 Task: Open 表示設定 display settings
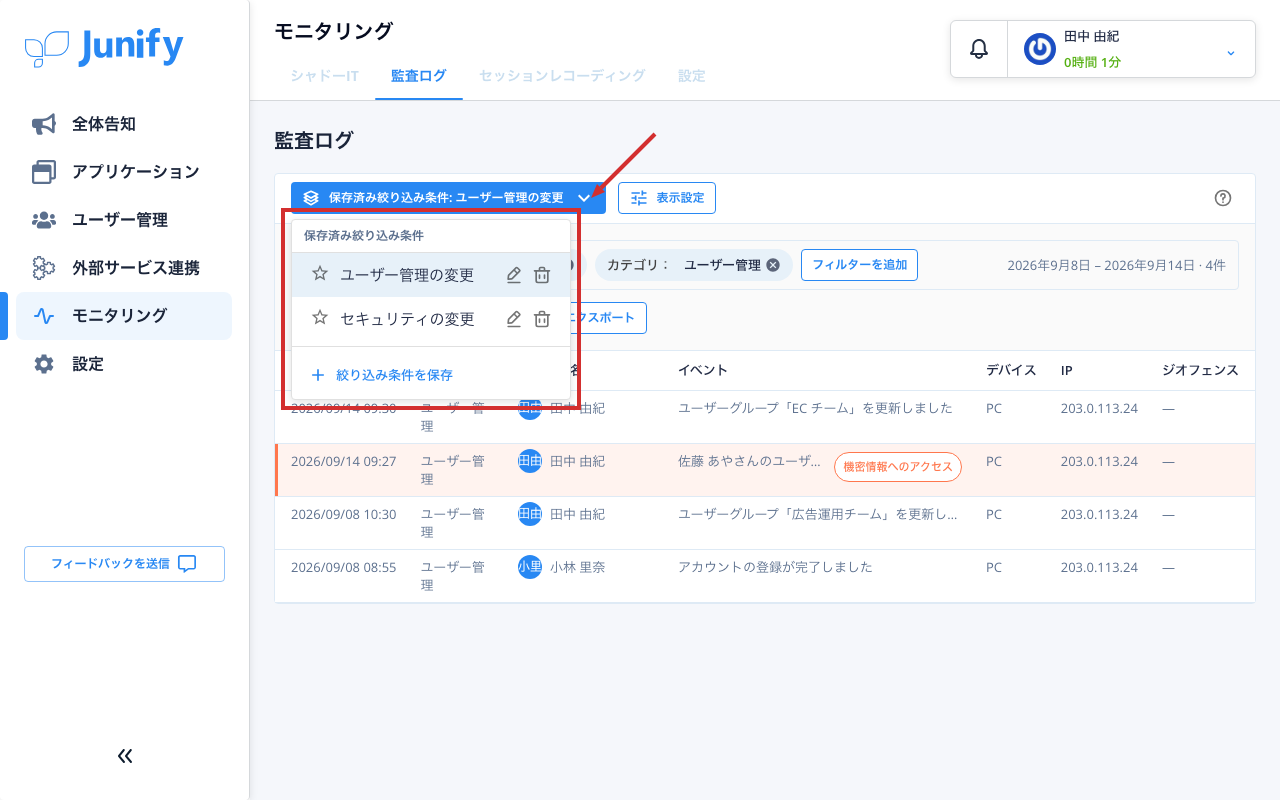pos(667,198)
